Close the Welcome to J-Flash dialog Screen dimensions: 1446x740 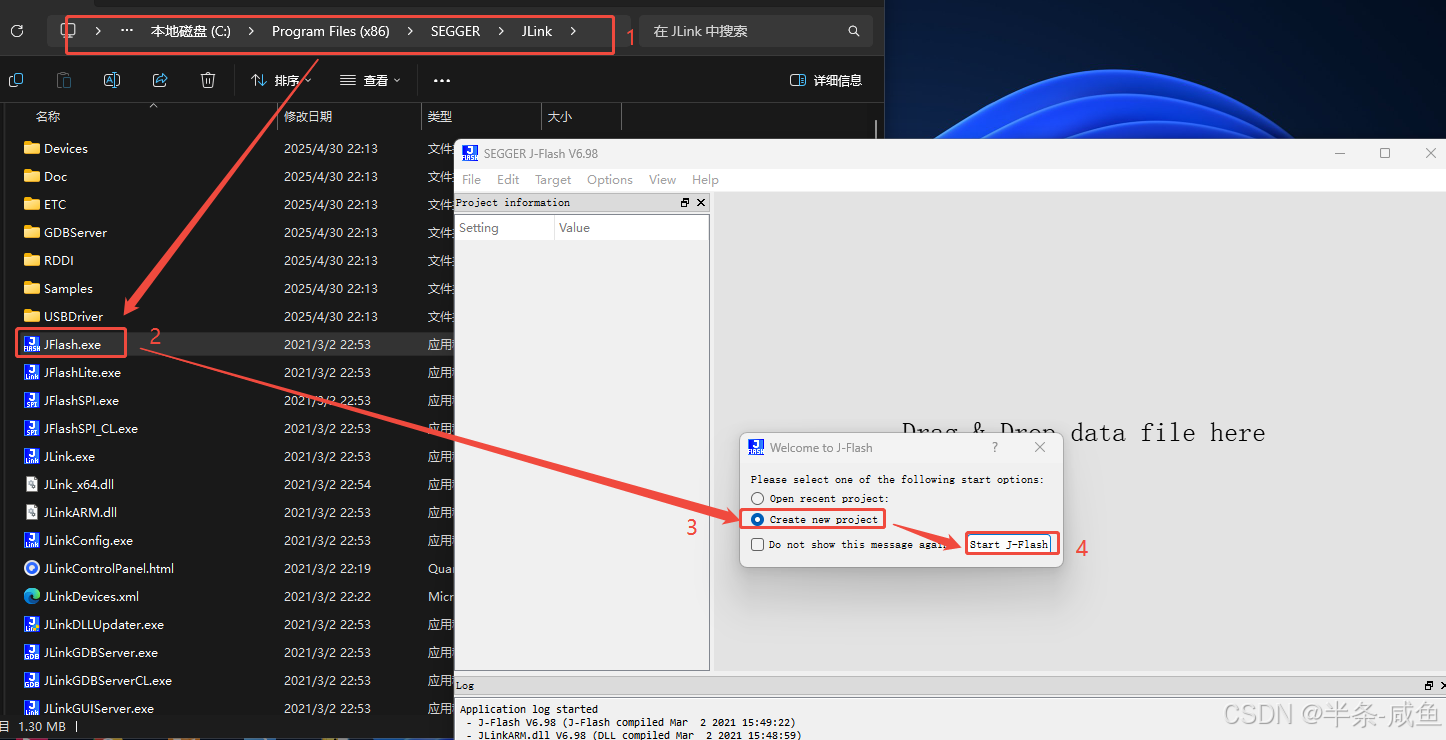point(1040,447)
